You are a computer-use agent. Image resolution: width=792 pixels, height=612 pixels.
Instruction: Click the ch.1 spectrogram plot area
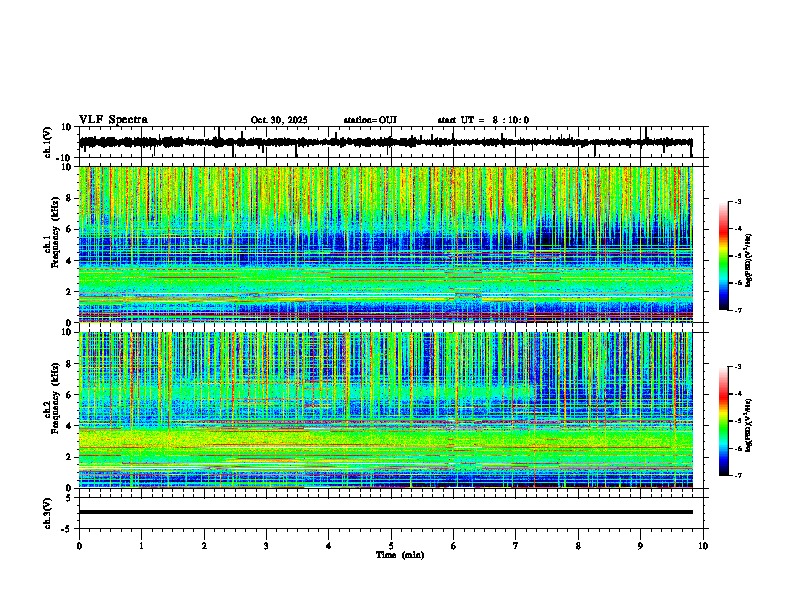(385, 244)
